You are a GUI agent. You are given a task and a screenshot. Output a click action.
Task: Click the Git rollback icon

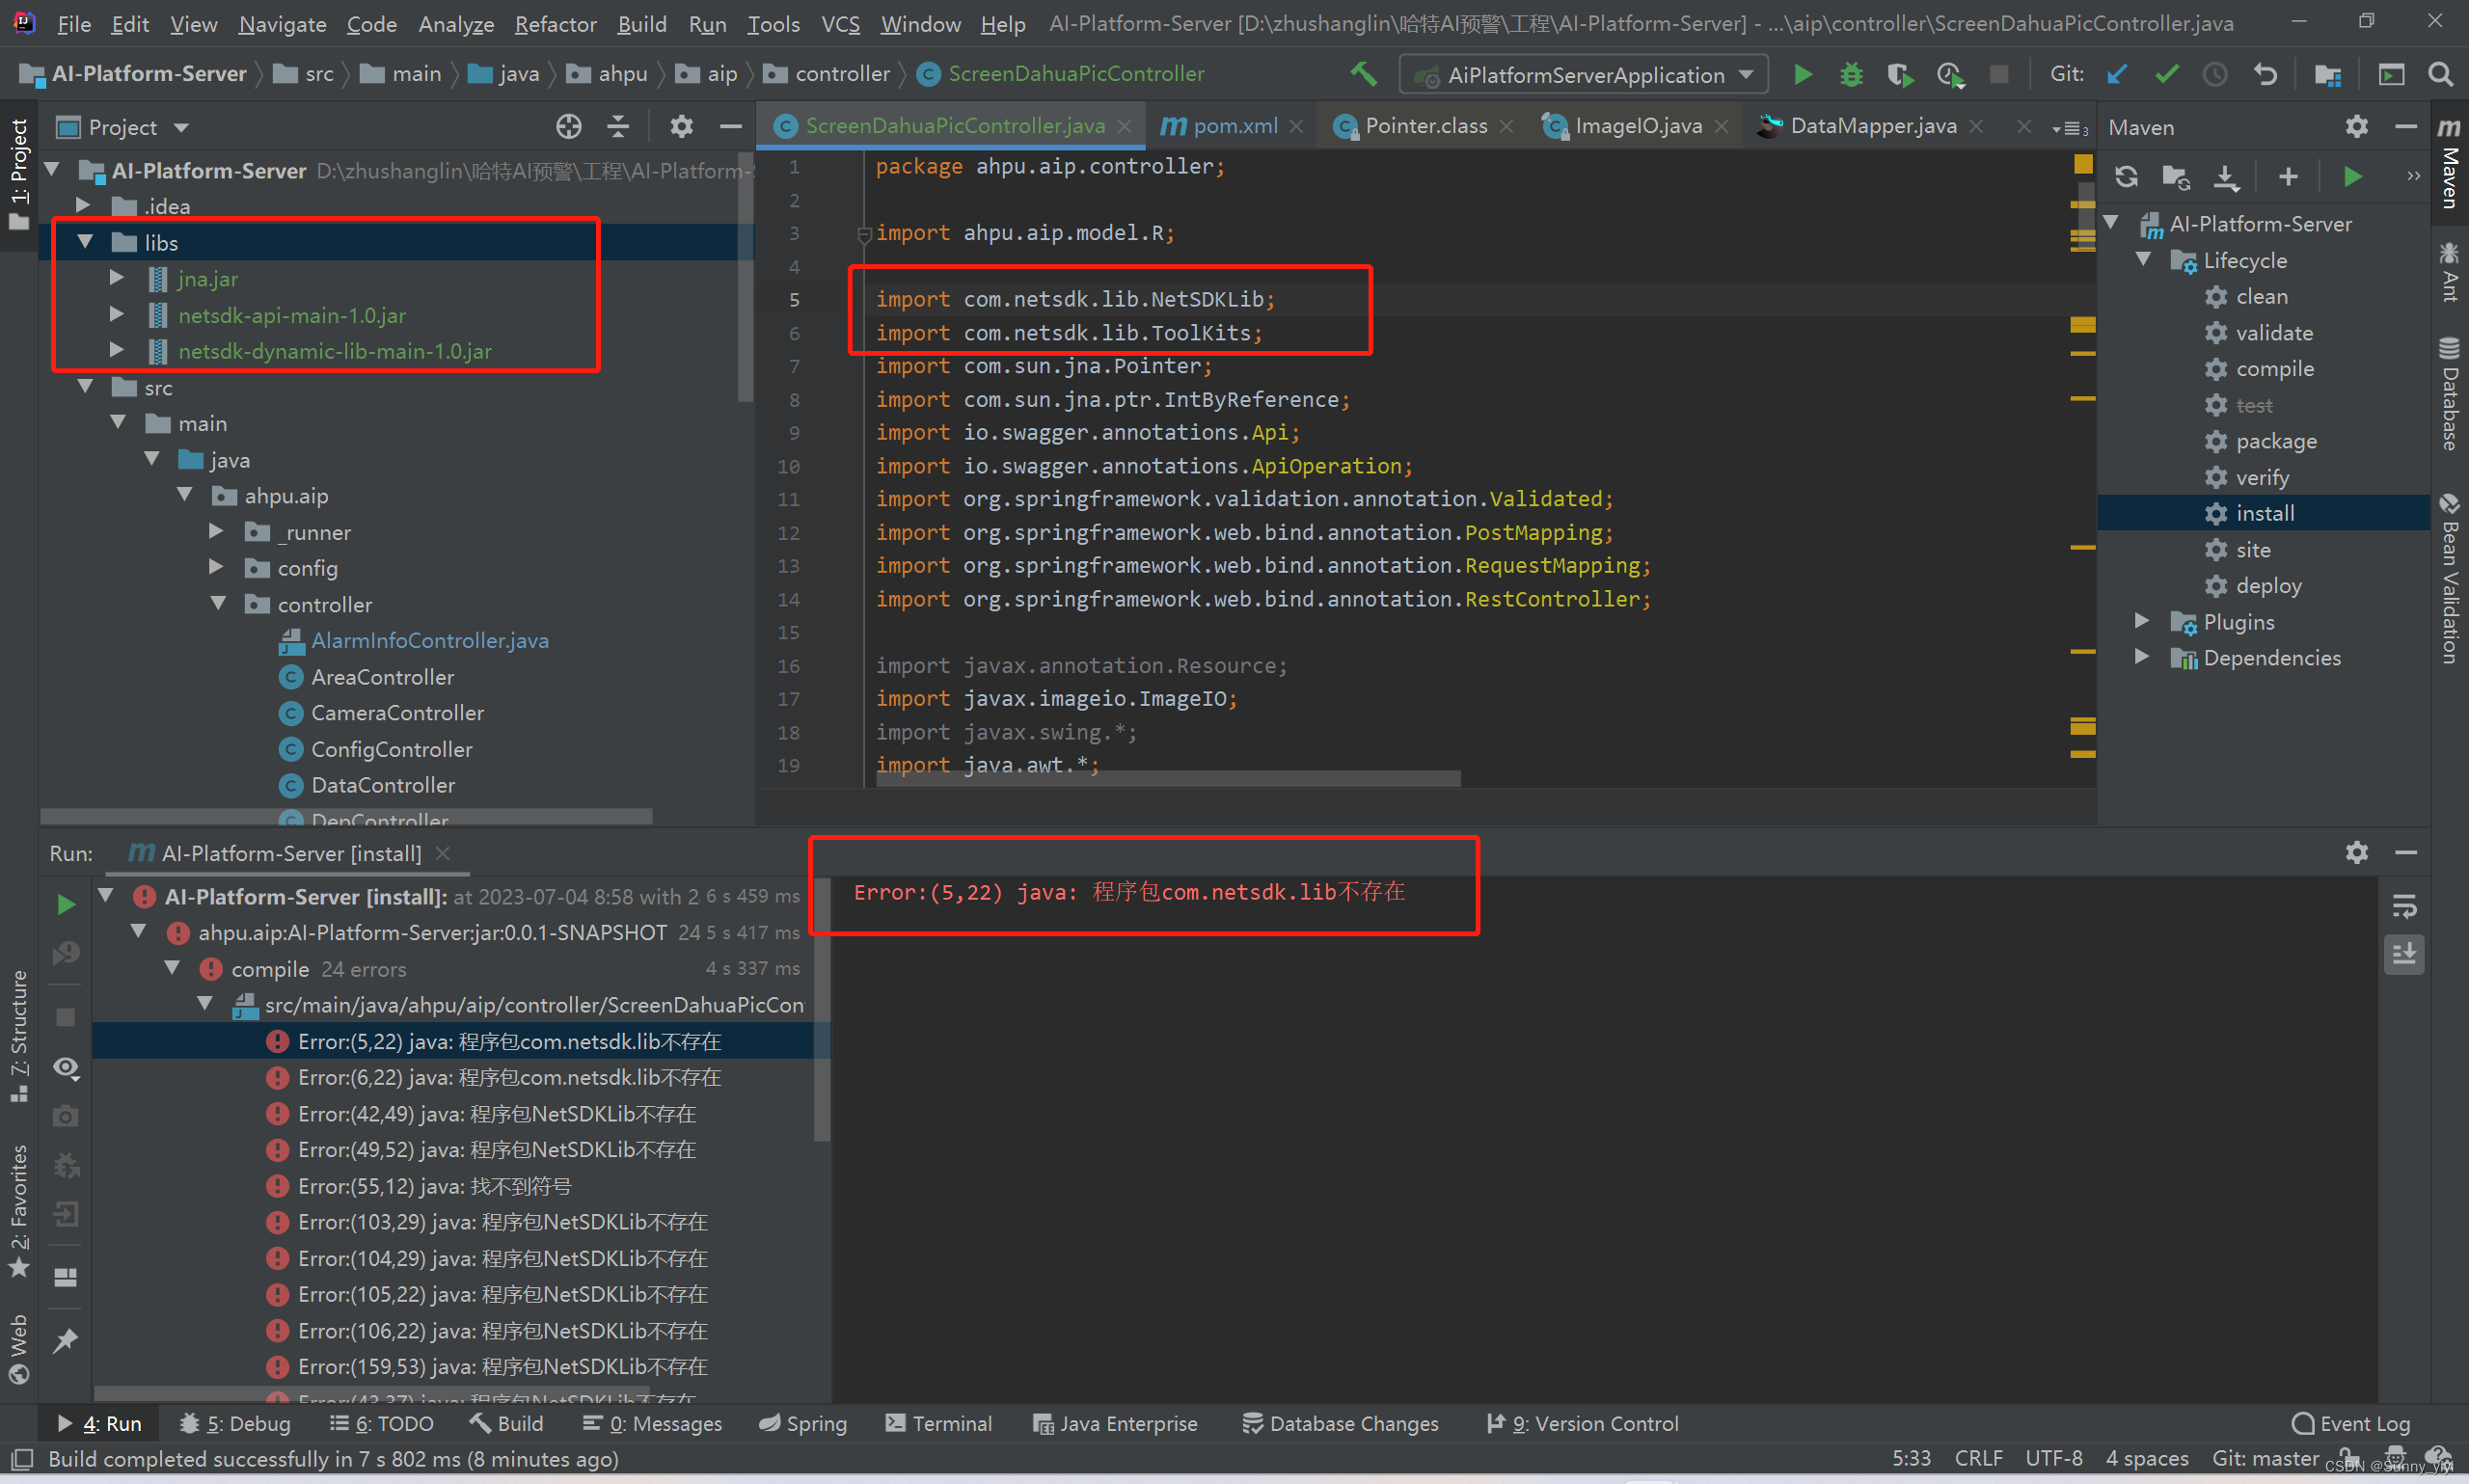[2265, 74]
